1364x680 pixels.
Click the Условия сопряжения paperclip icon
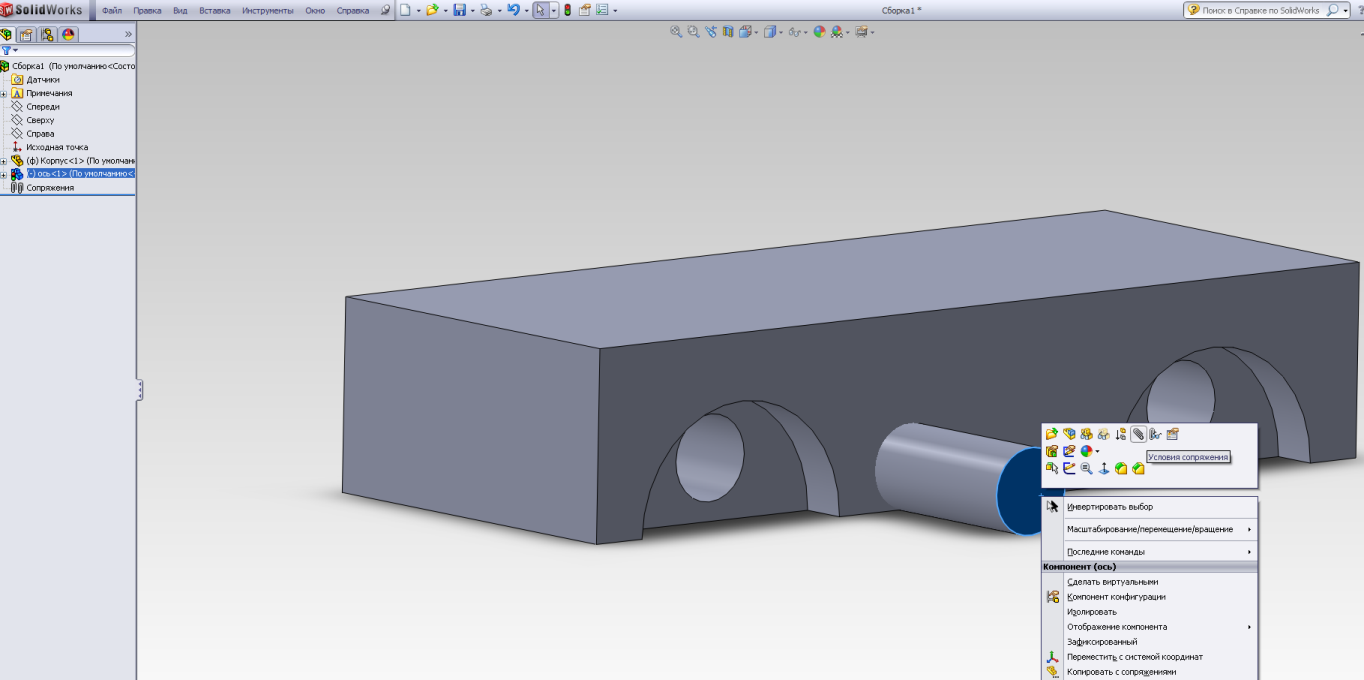point(1138,434)
